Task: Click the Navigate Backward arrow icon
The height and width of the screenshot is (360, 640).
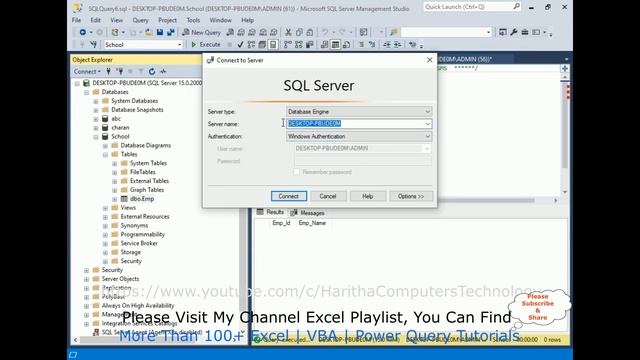Action: (82, 32)
